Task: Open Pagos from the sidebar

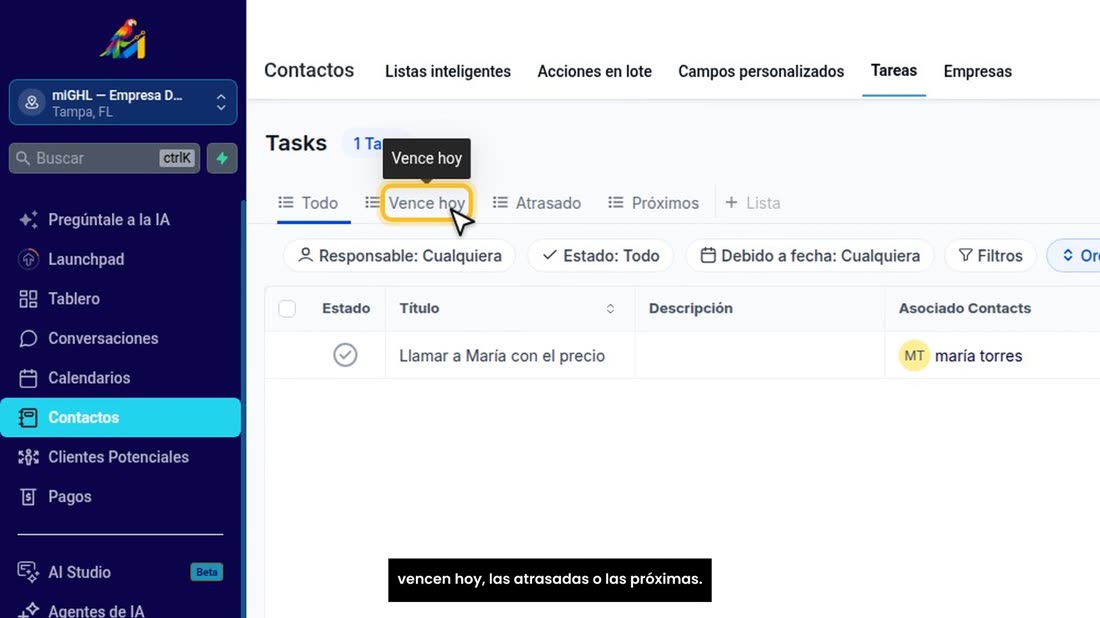Action: (x=69, y=497)
